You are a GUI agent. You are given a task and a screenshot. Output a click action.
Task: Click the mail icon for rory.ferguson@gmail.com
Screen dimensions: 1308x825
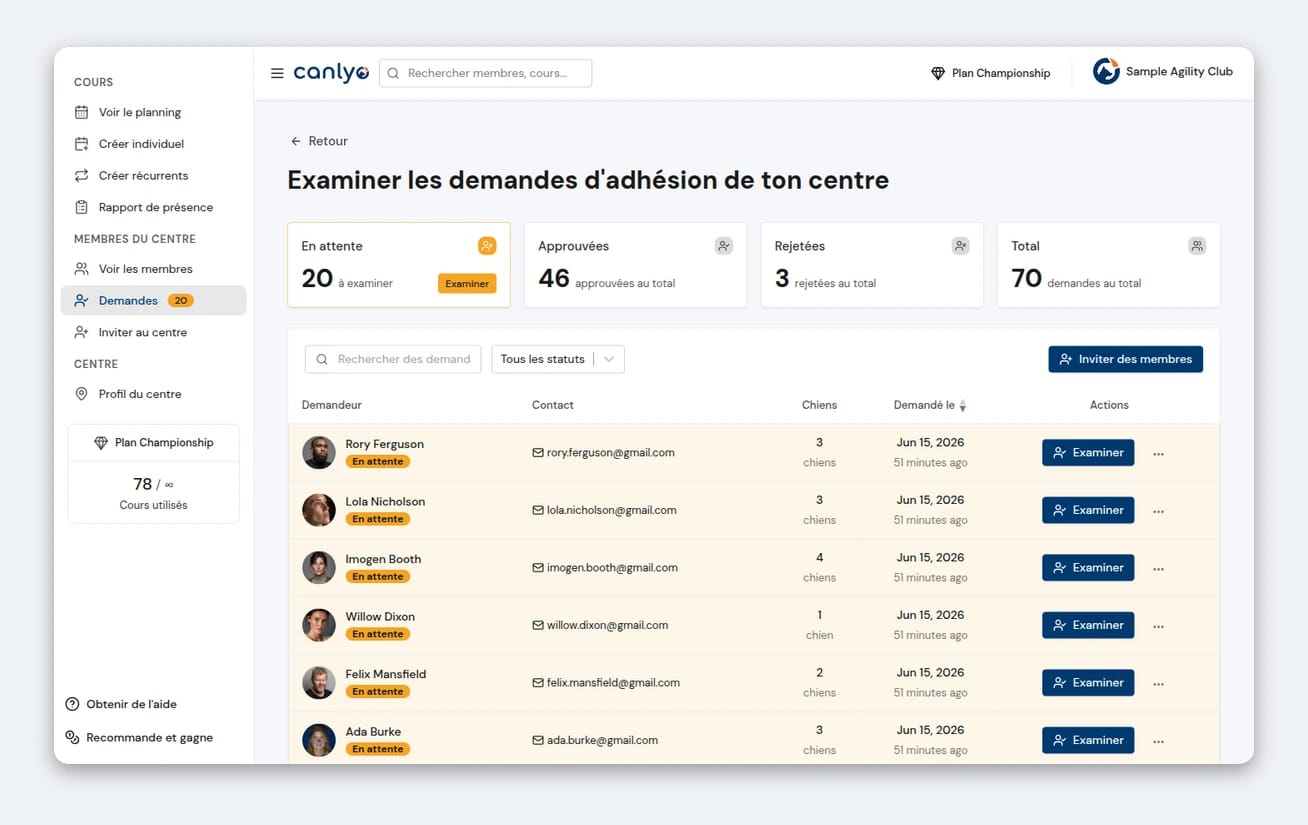538,453
